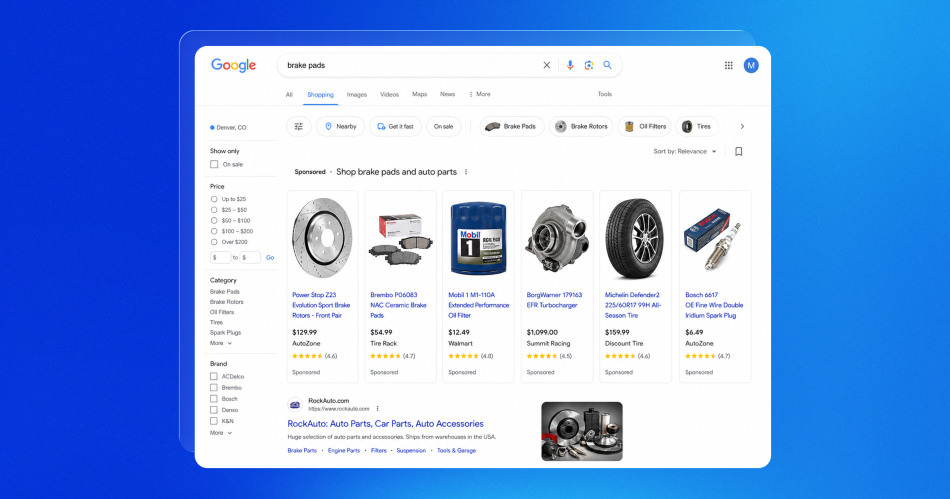Open the Tools & Garage sitelink
950x499 pixels.
coord(456,451)
